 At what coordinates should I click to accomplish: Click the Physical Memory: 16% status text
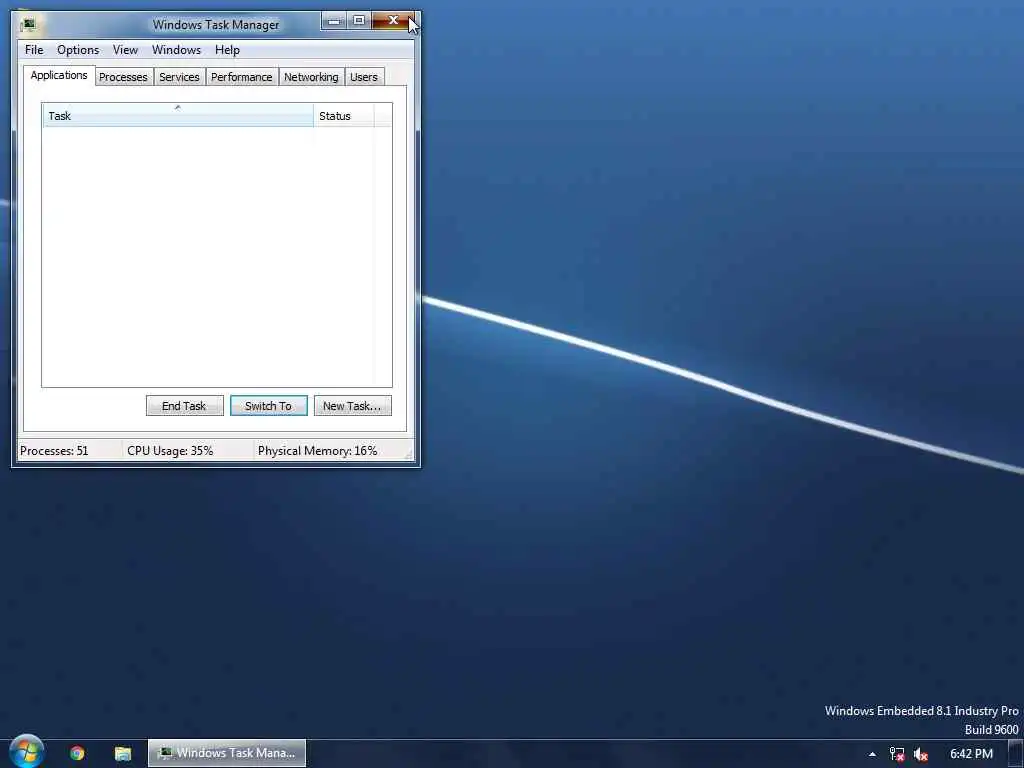(317, 451)
